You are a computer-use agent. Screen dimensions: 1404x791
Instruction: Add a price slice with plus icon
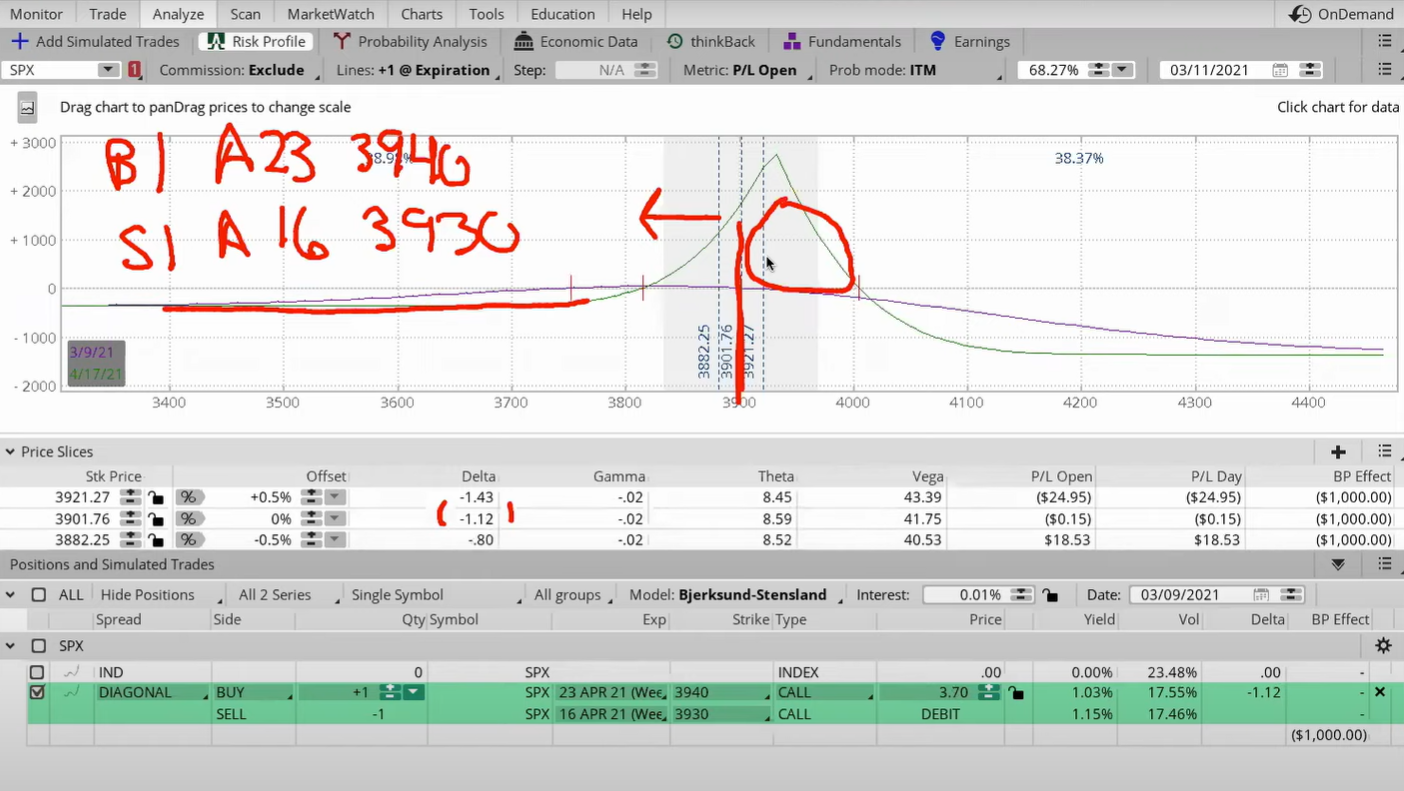click(1338, 452)
